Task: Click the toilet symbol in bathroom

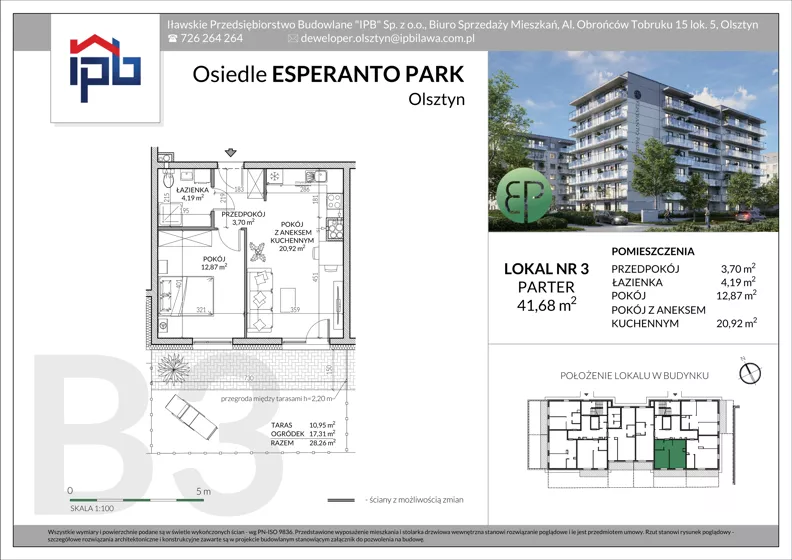Action: pyautogui.click(x=168, y=177)
